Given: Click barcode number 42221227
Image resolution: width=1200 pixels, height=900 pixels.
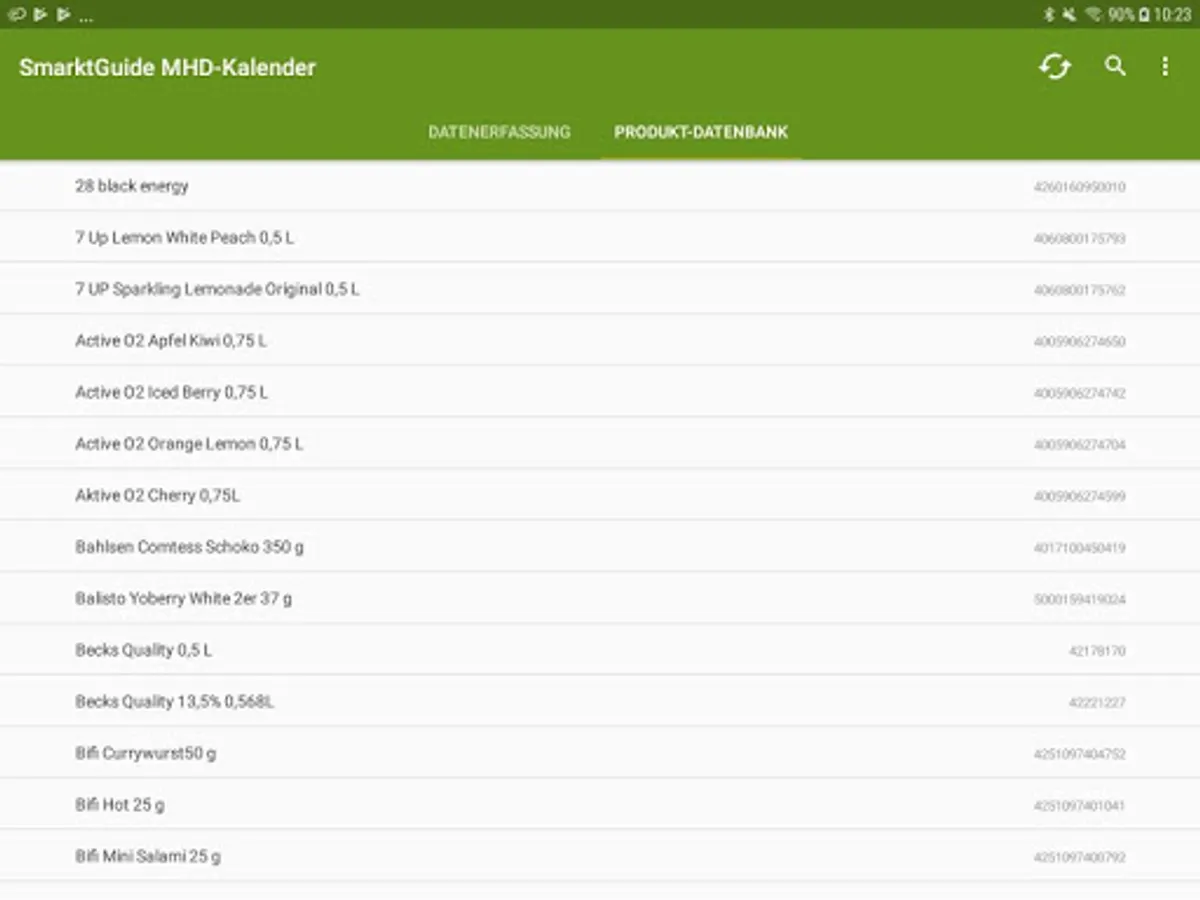Looking at the screenshot, I should [x=1097, y=703].
